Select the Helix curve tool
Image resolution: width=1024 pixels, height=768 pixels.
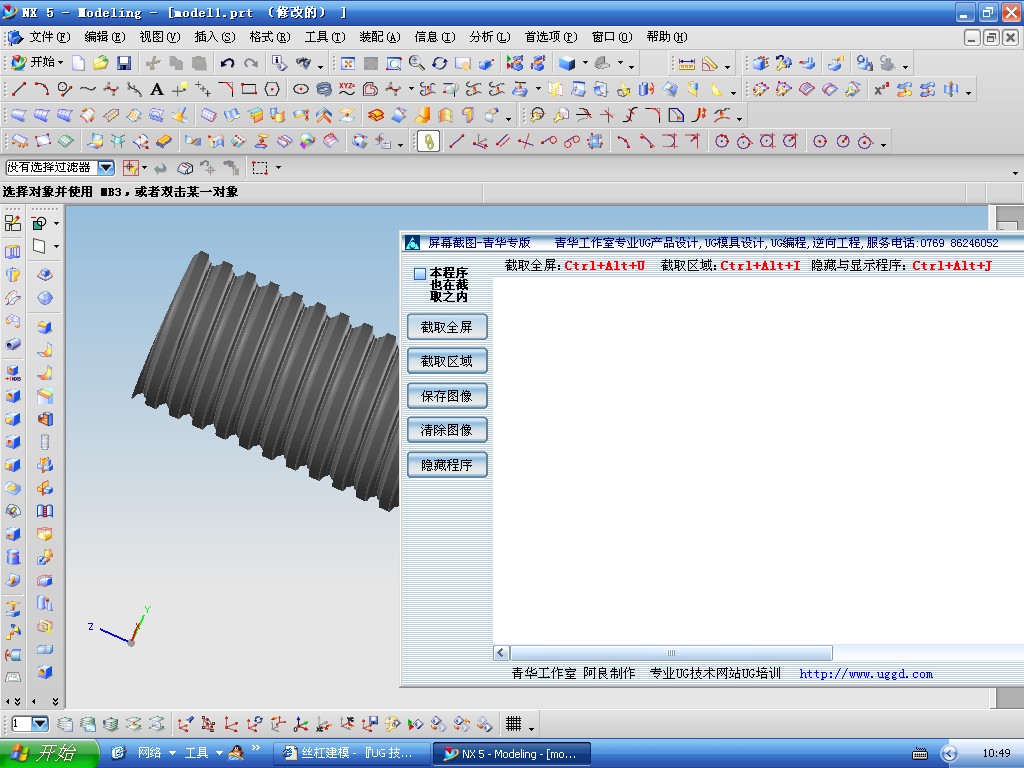[324, 89]
